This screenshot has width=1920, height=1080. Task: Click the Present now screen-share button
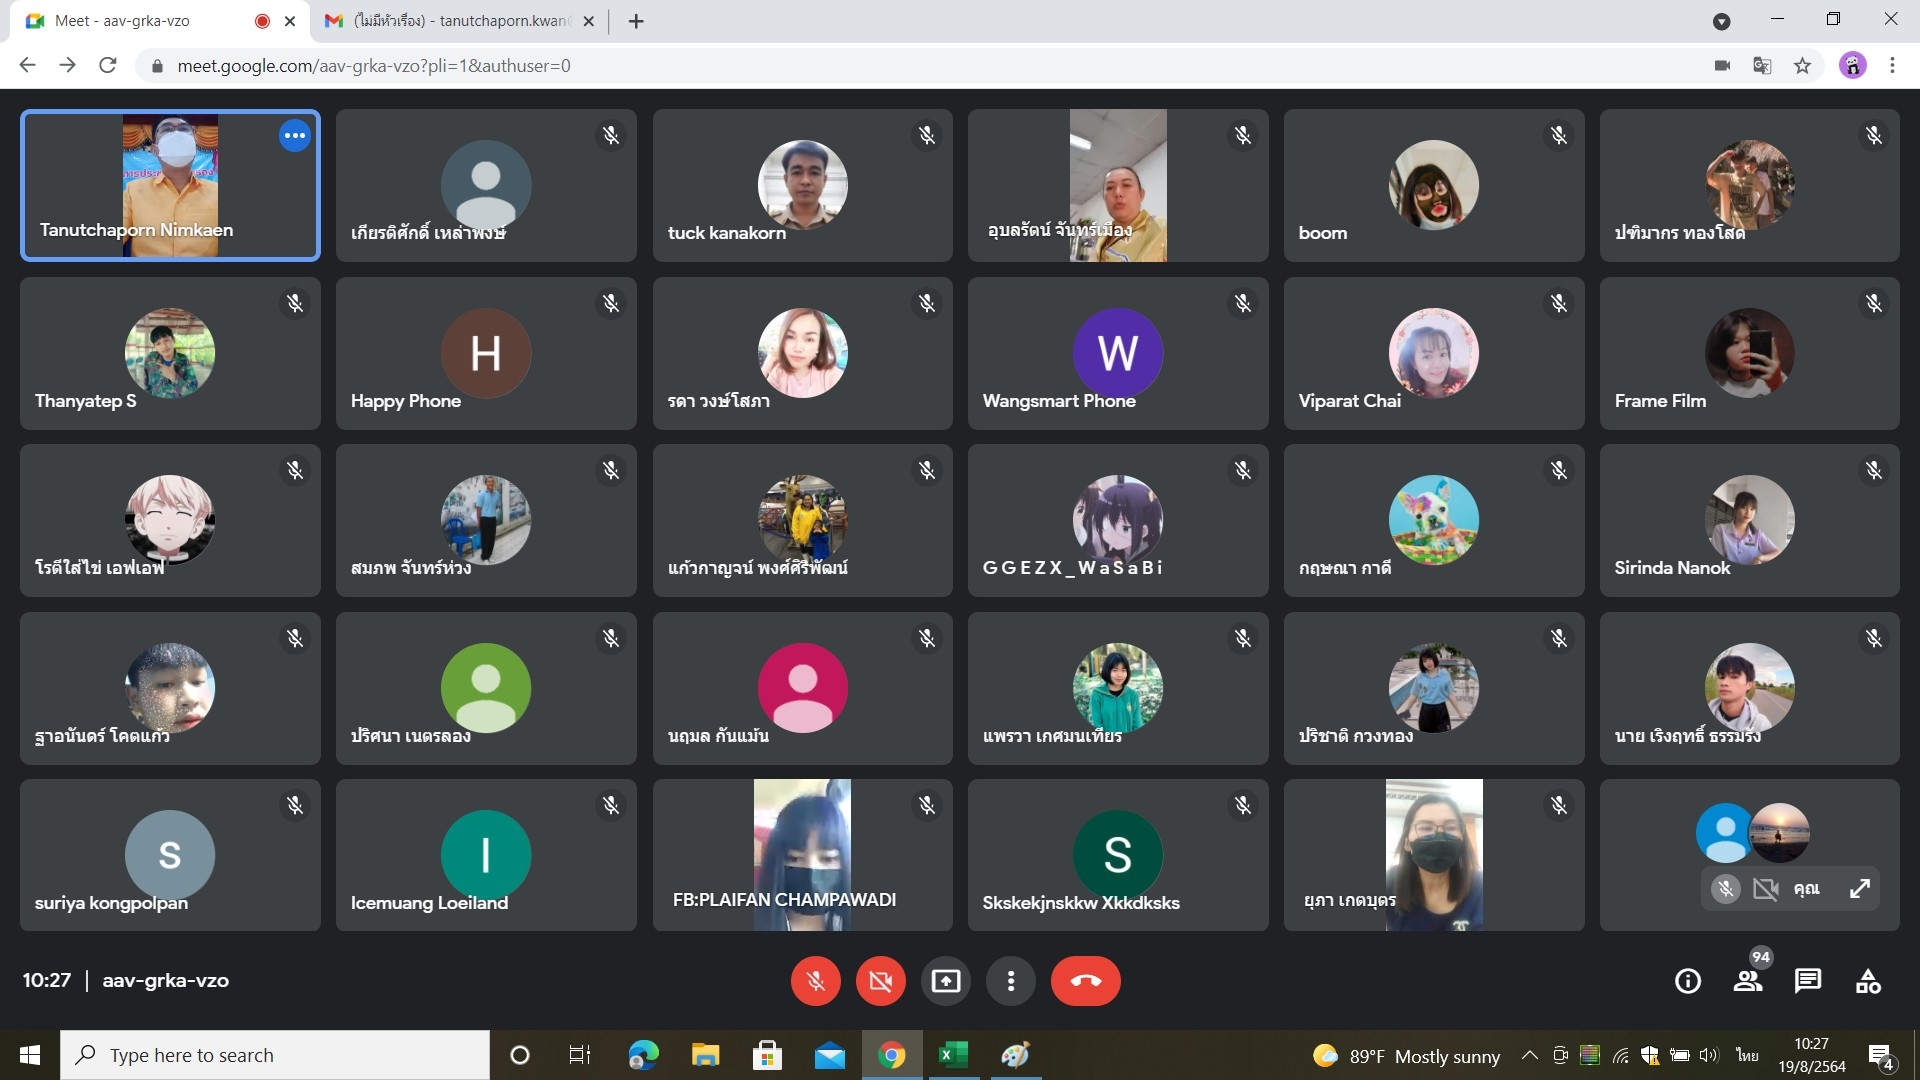[x=945, y=981]
